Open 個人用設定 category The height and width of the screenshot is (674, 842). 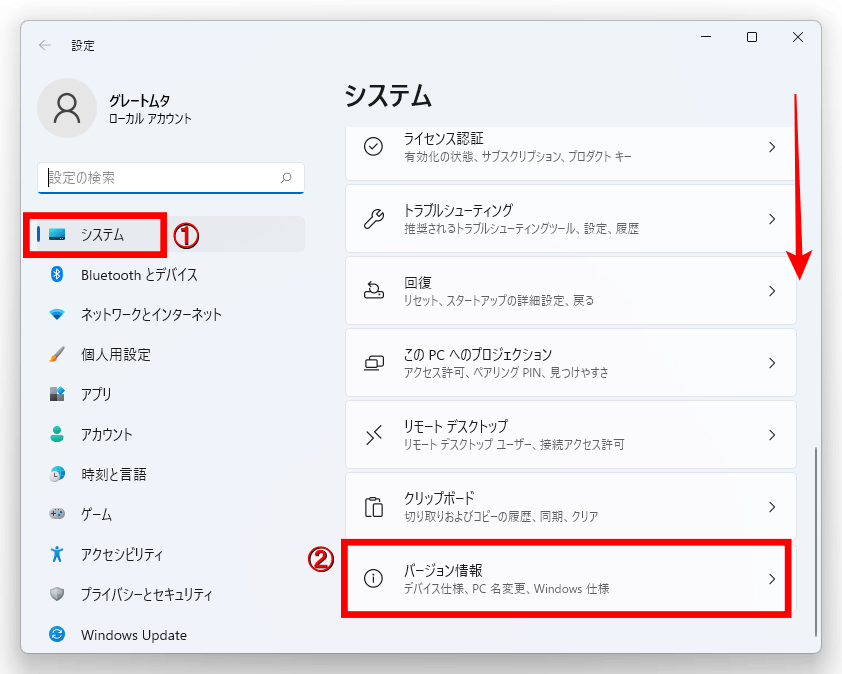171,354
